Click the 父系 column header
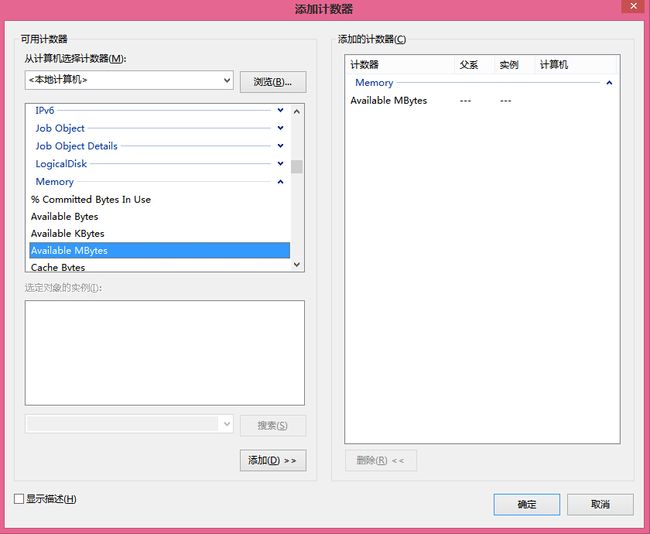Image resolution: width=650 pixels, height=534 pixels. click(474, 65)
